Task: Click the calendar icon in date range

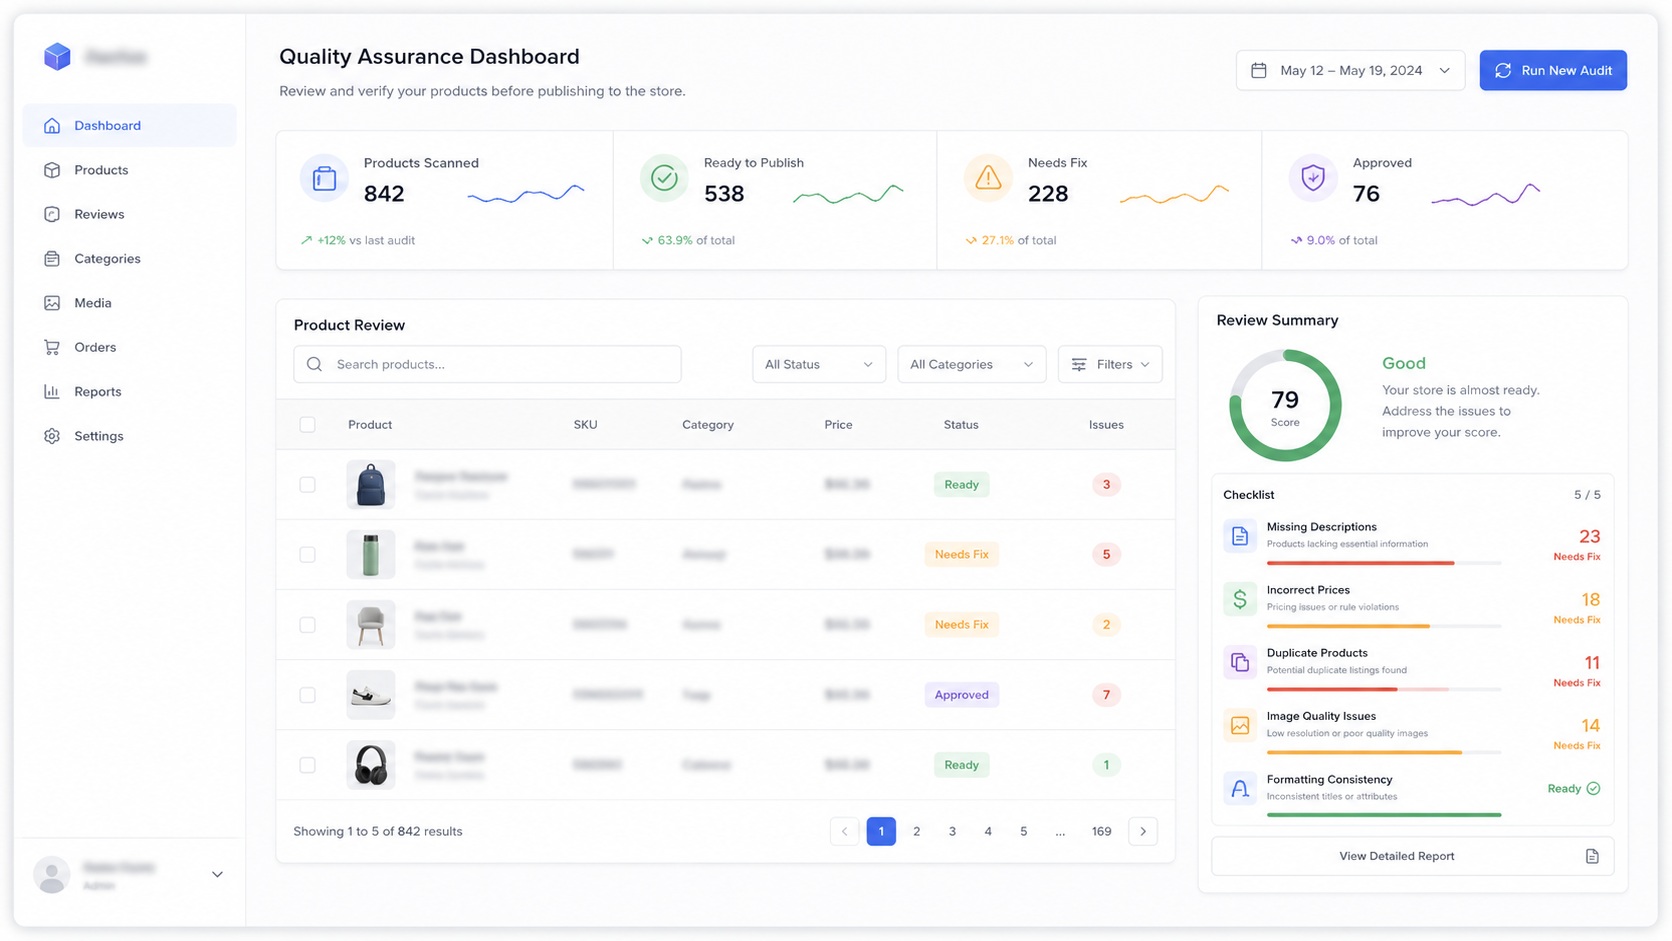Action: point(1259,70)
